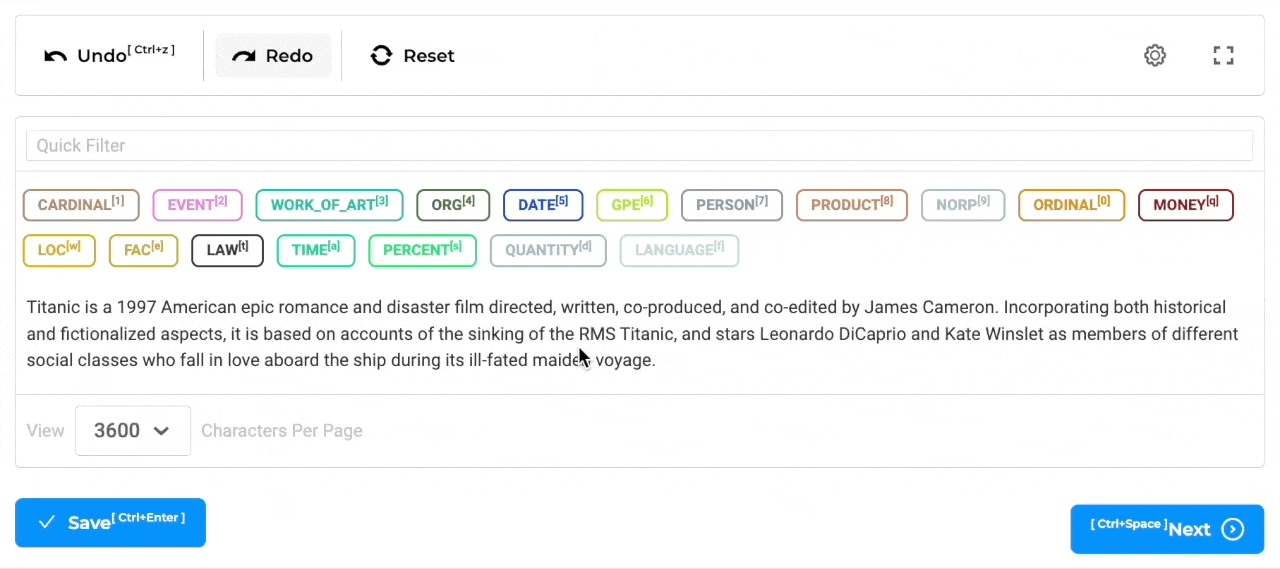Image resolution: width=1280 pixels, height=569 pixels.
Task: Choose the ORDINAL label tag
Action: tap(1071, 205)
